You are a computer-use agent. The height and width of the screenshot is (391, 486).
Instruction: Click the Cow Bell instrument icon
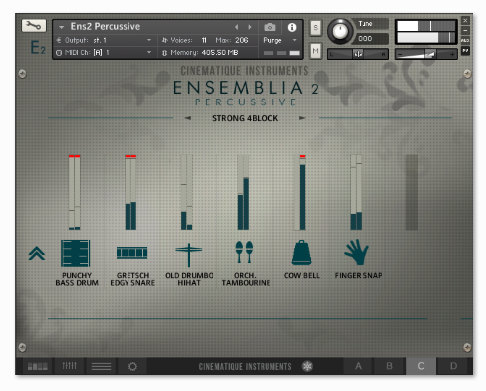(302, 252)
